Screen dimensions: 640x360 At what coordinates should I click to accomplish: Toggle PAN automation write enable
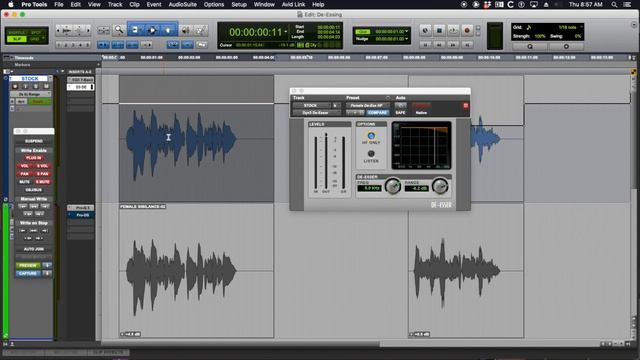click(x=24, y=174)
